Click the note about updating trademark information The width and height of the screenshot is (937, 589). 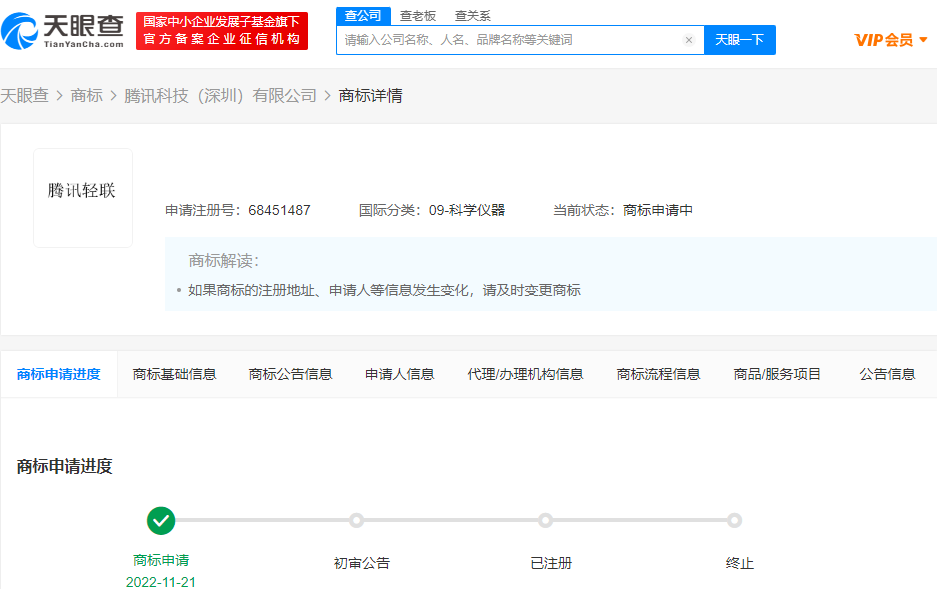(384, 290)
